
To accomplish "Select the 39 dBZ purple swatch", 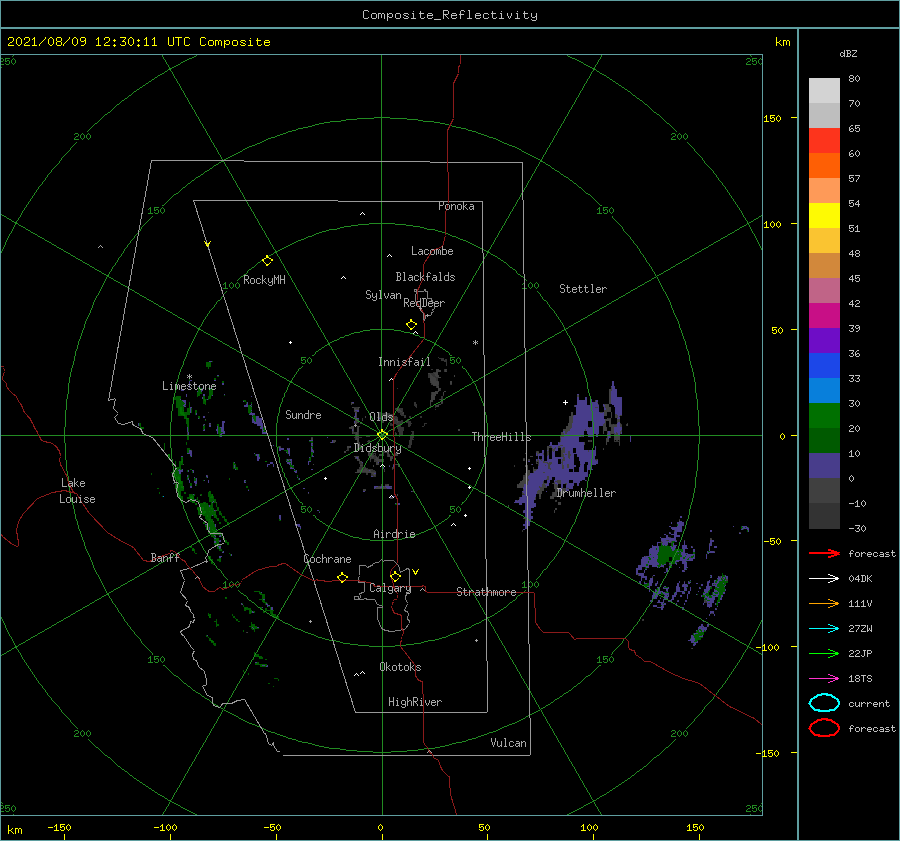I will [824, 340].
